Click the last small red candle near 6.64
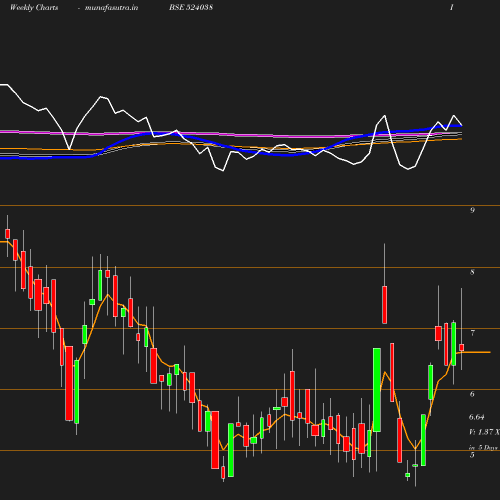This screenshot has width=500, height=500. [461, 348]
